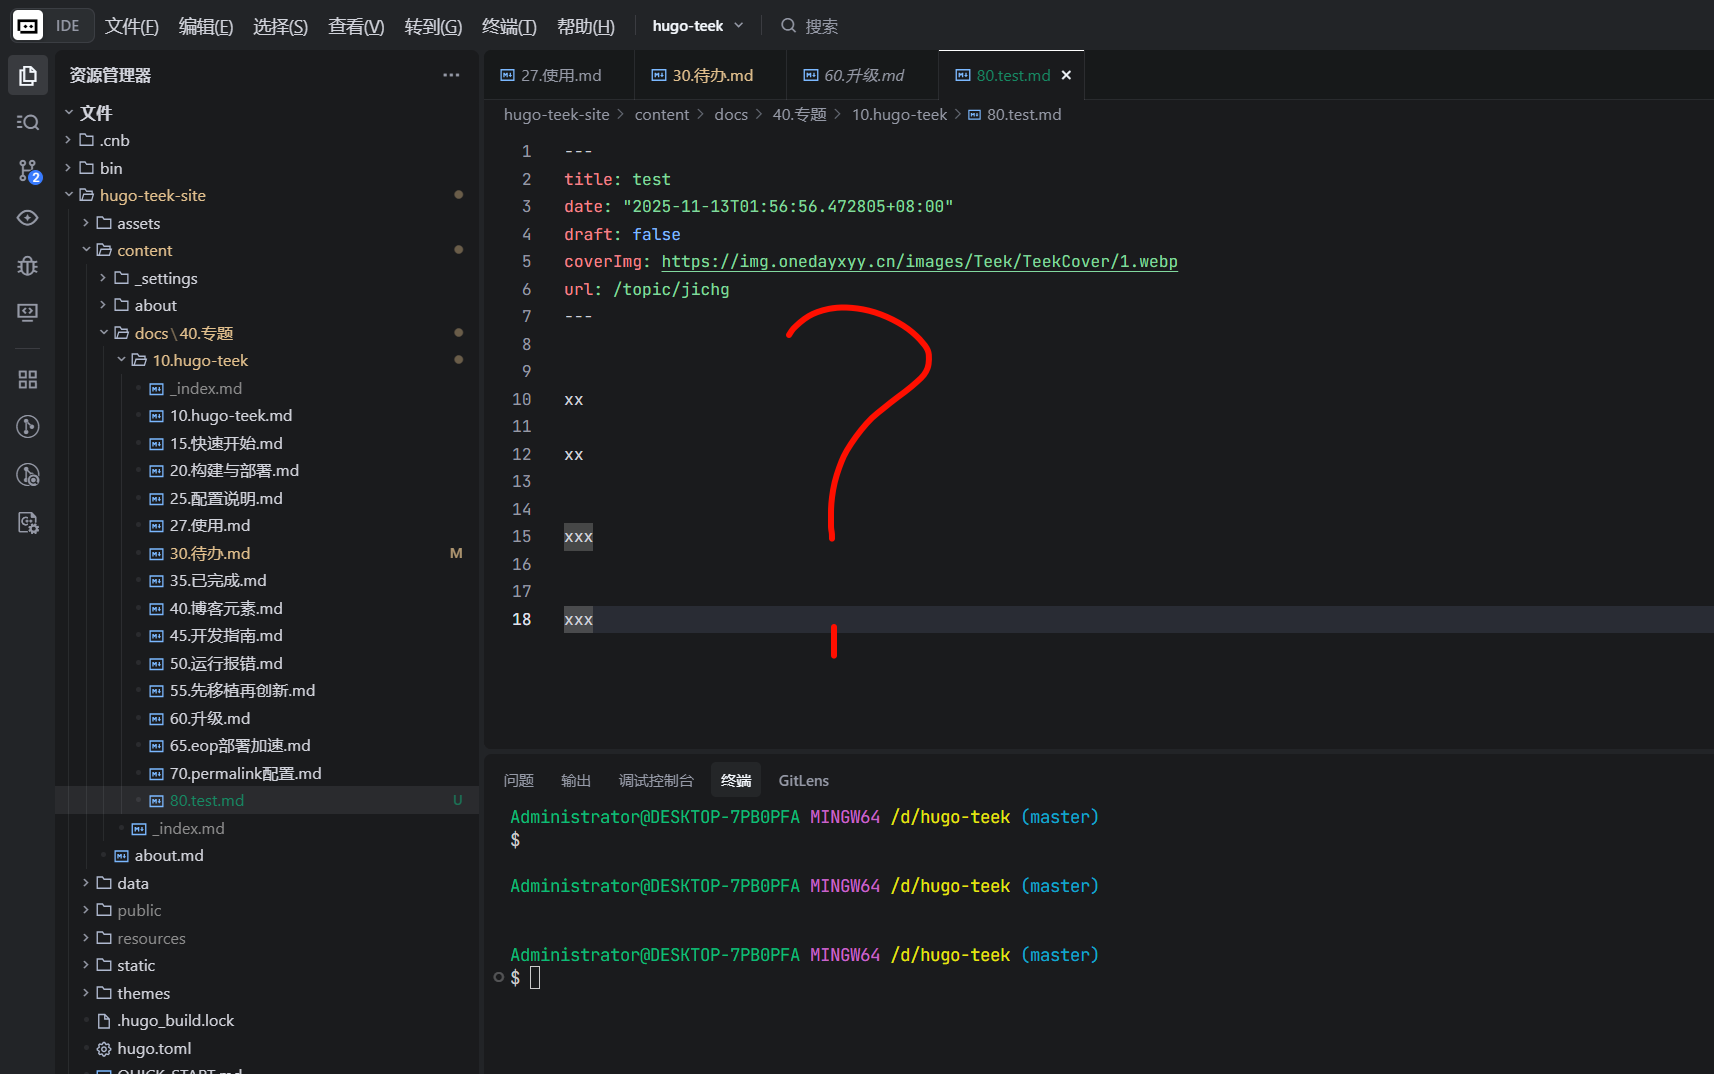The image size is (1714, 1074).
Task: Switch to the GitLens panel tab
Action: coord(803,780)
